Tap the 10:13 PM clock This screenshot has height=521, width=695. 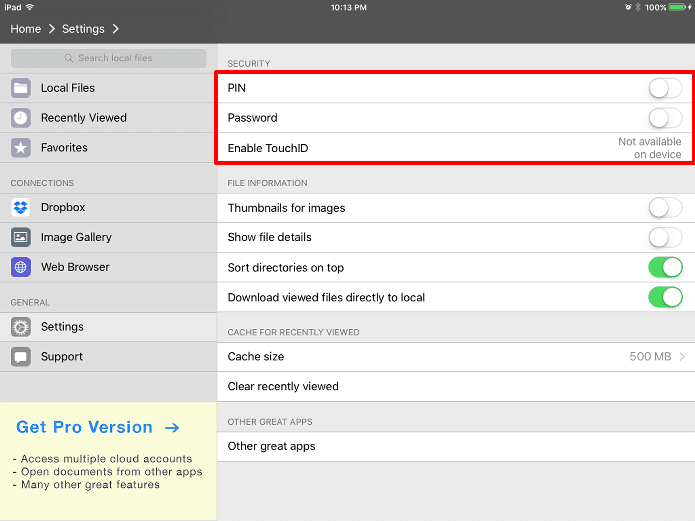click(x=348, y=7)
